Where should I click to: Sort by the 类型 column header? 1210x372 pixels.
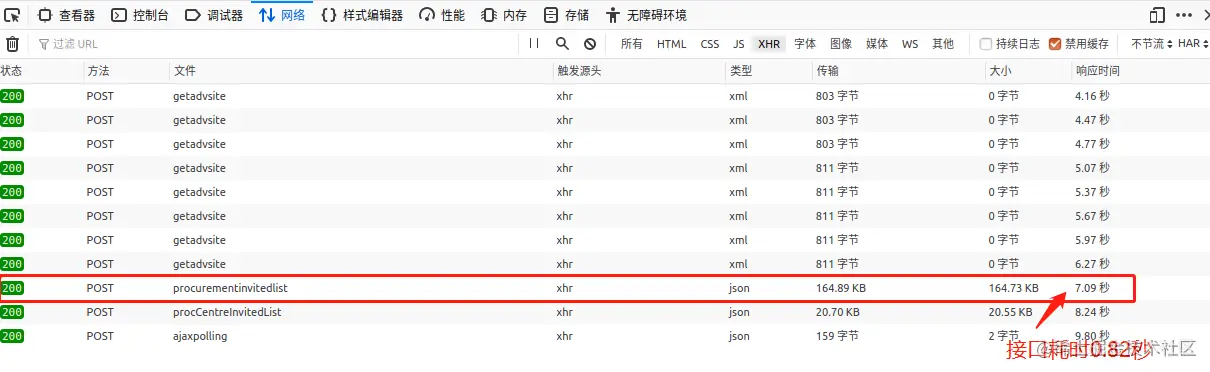769,71
